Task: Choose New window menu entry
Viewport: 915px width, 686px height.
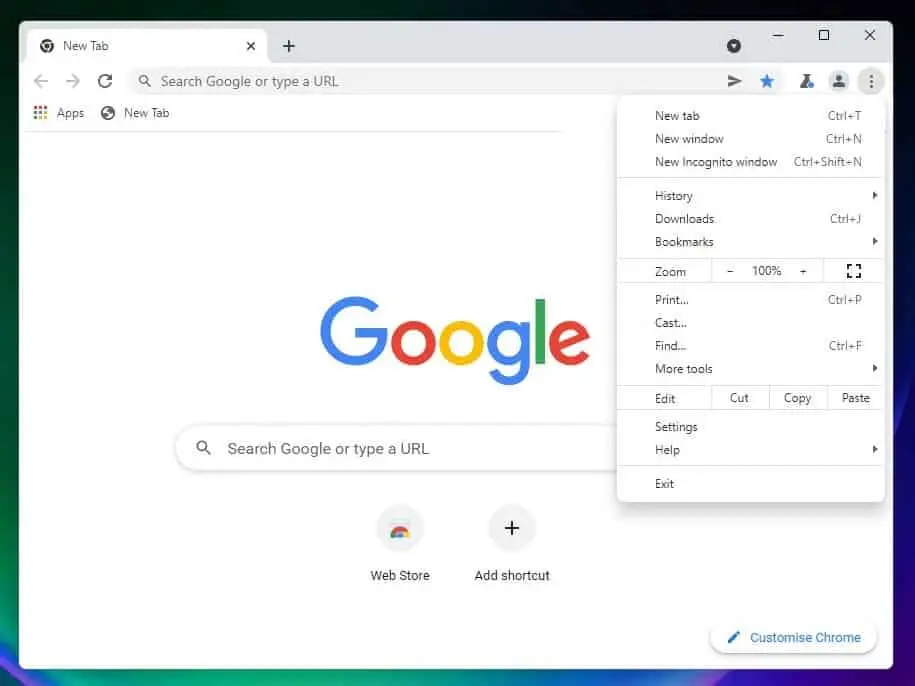Action: tap(750, 139)
